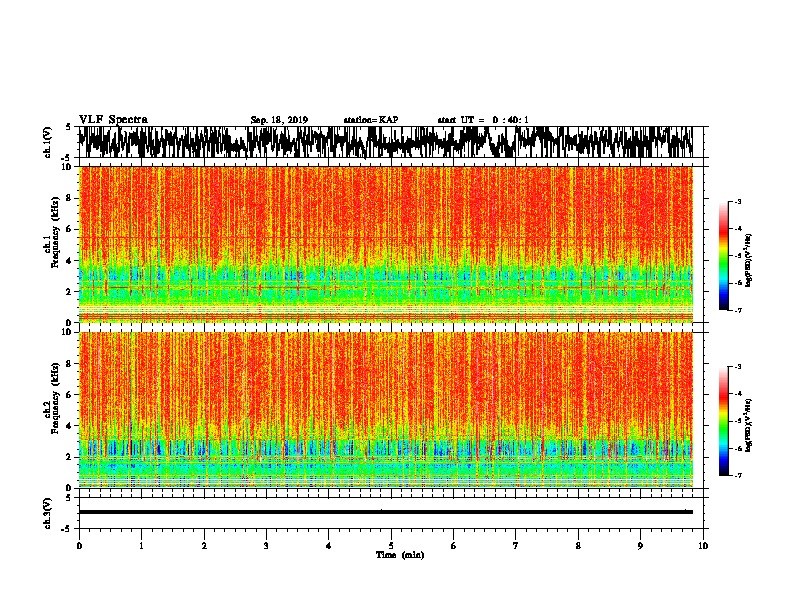Click time axis tick label "7"

[516, 546]
